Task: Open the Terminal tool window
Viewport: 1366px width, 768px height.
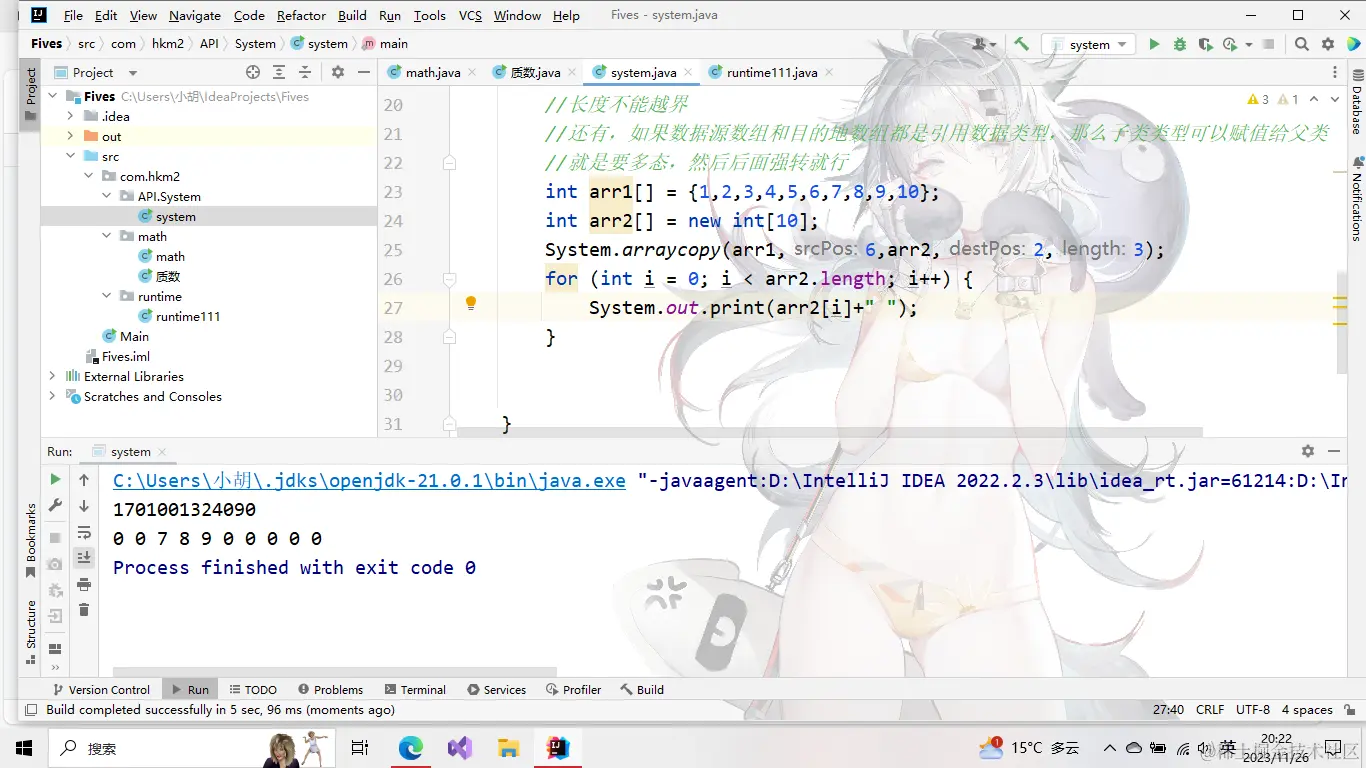Action: (x=415, y=689)
